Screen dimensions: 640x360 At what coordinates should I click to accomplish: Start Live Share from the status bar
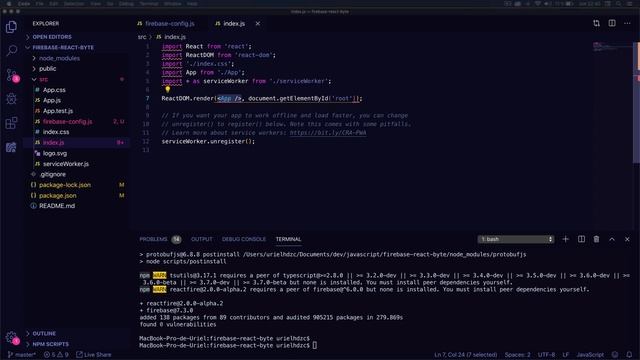(94, 355)
